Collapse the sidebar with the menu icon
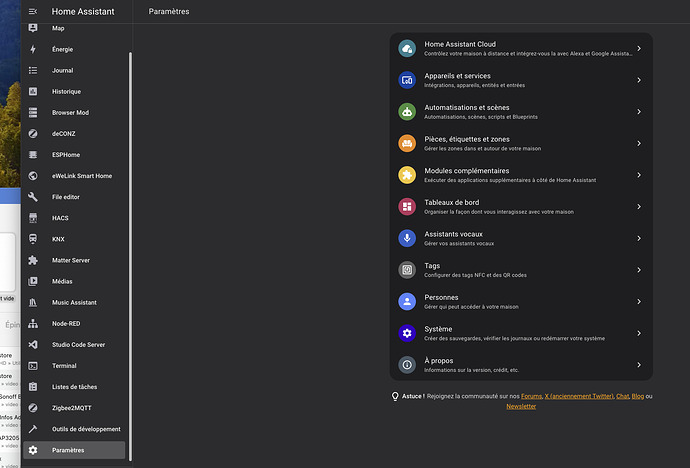The width and height of the screenshot is (690, 468). [x=33, y=11]
